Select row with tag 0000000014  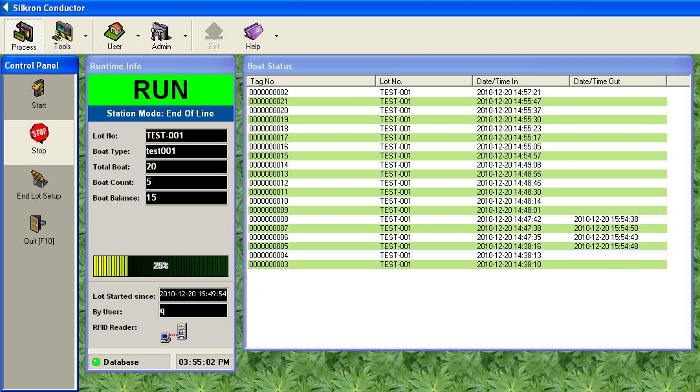(457, 165)
